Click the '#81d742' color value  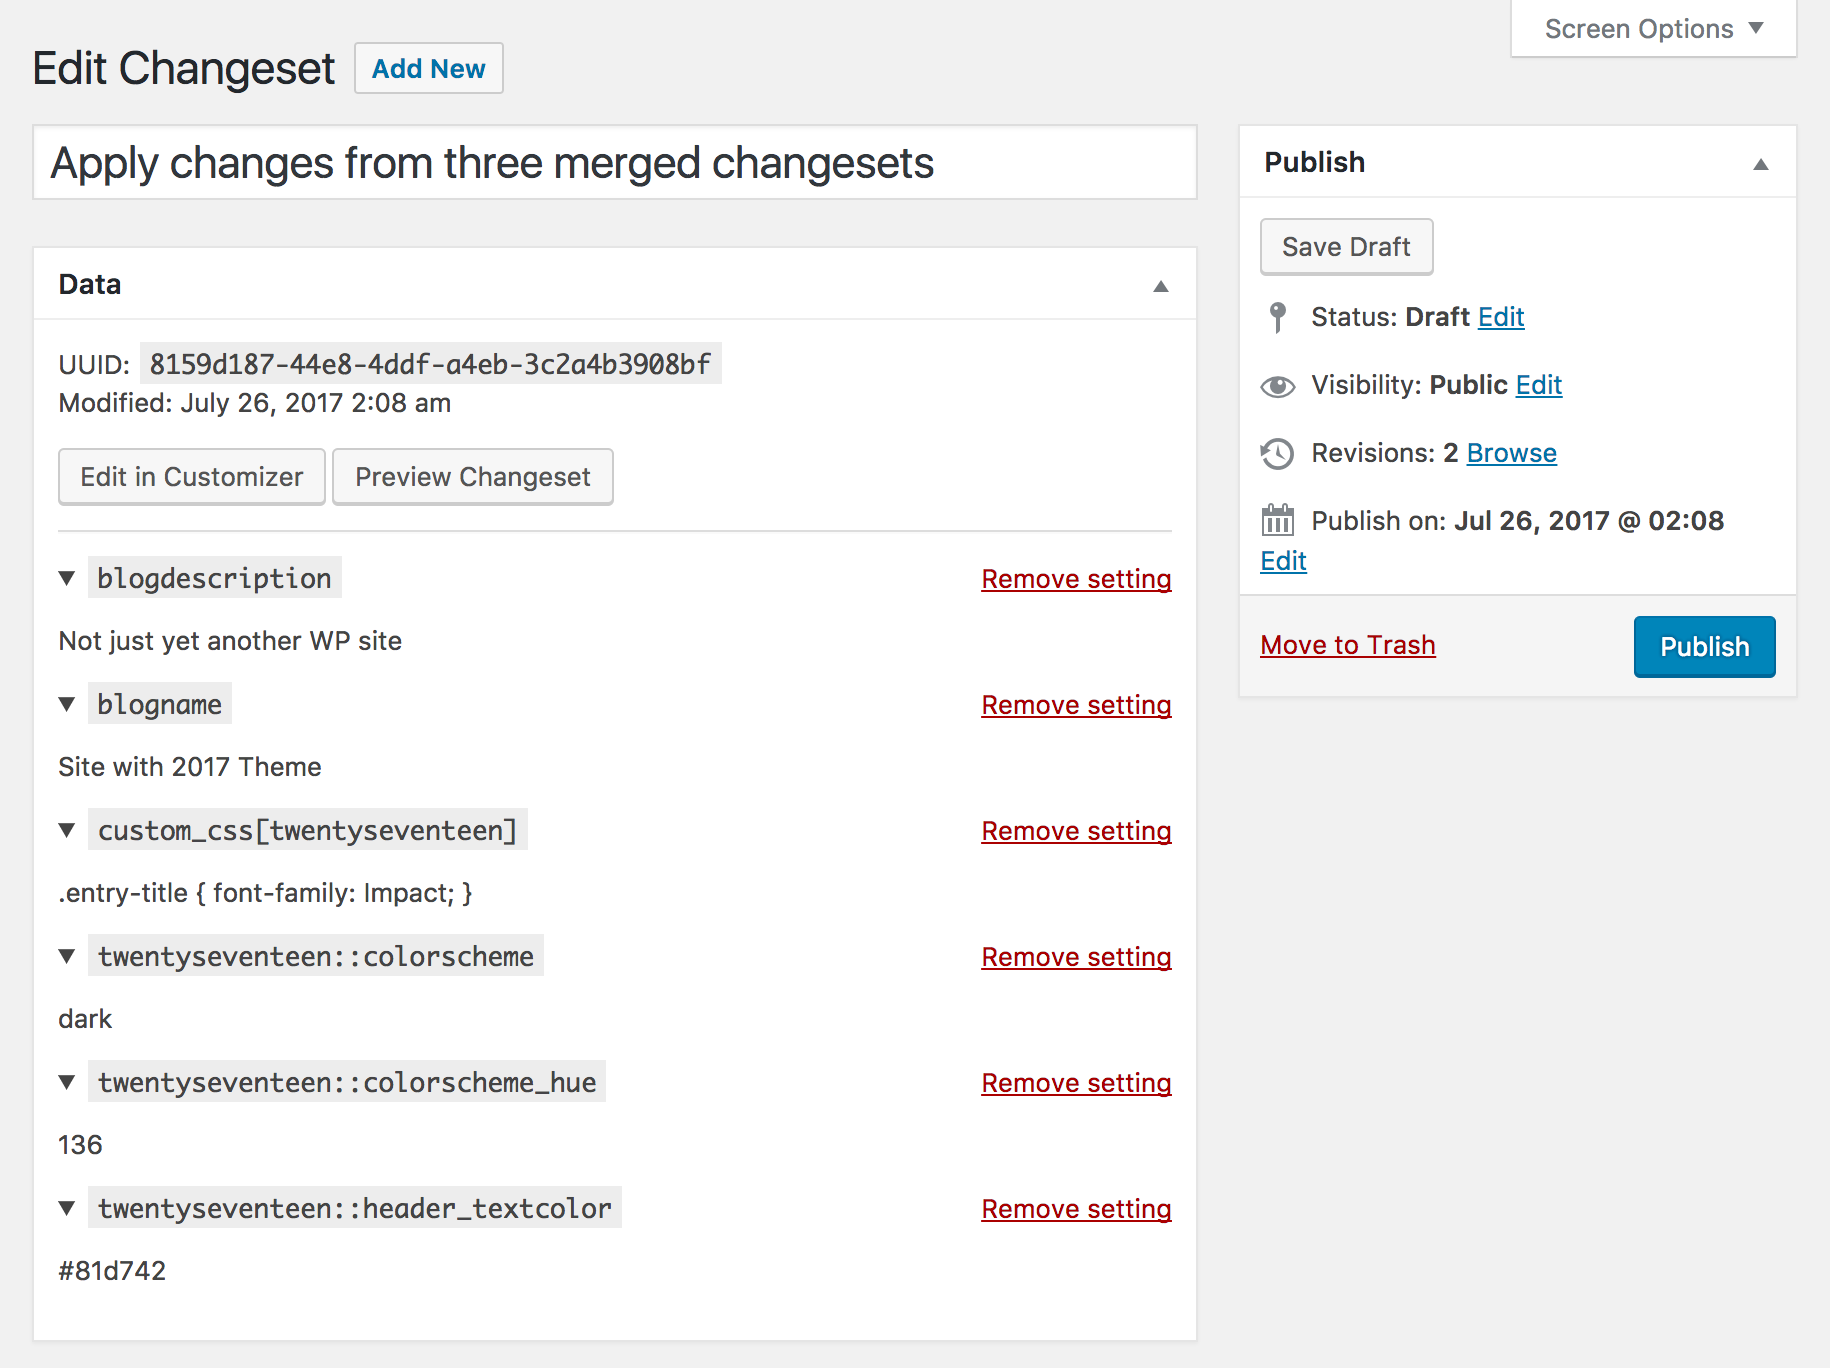(112, 1271)
